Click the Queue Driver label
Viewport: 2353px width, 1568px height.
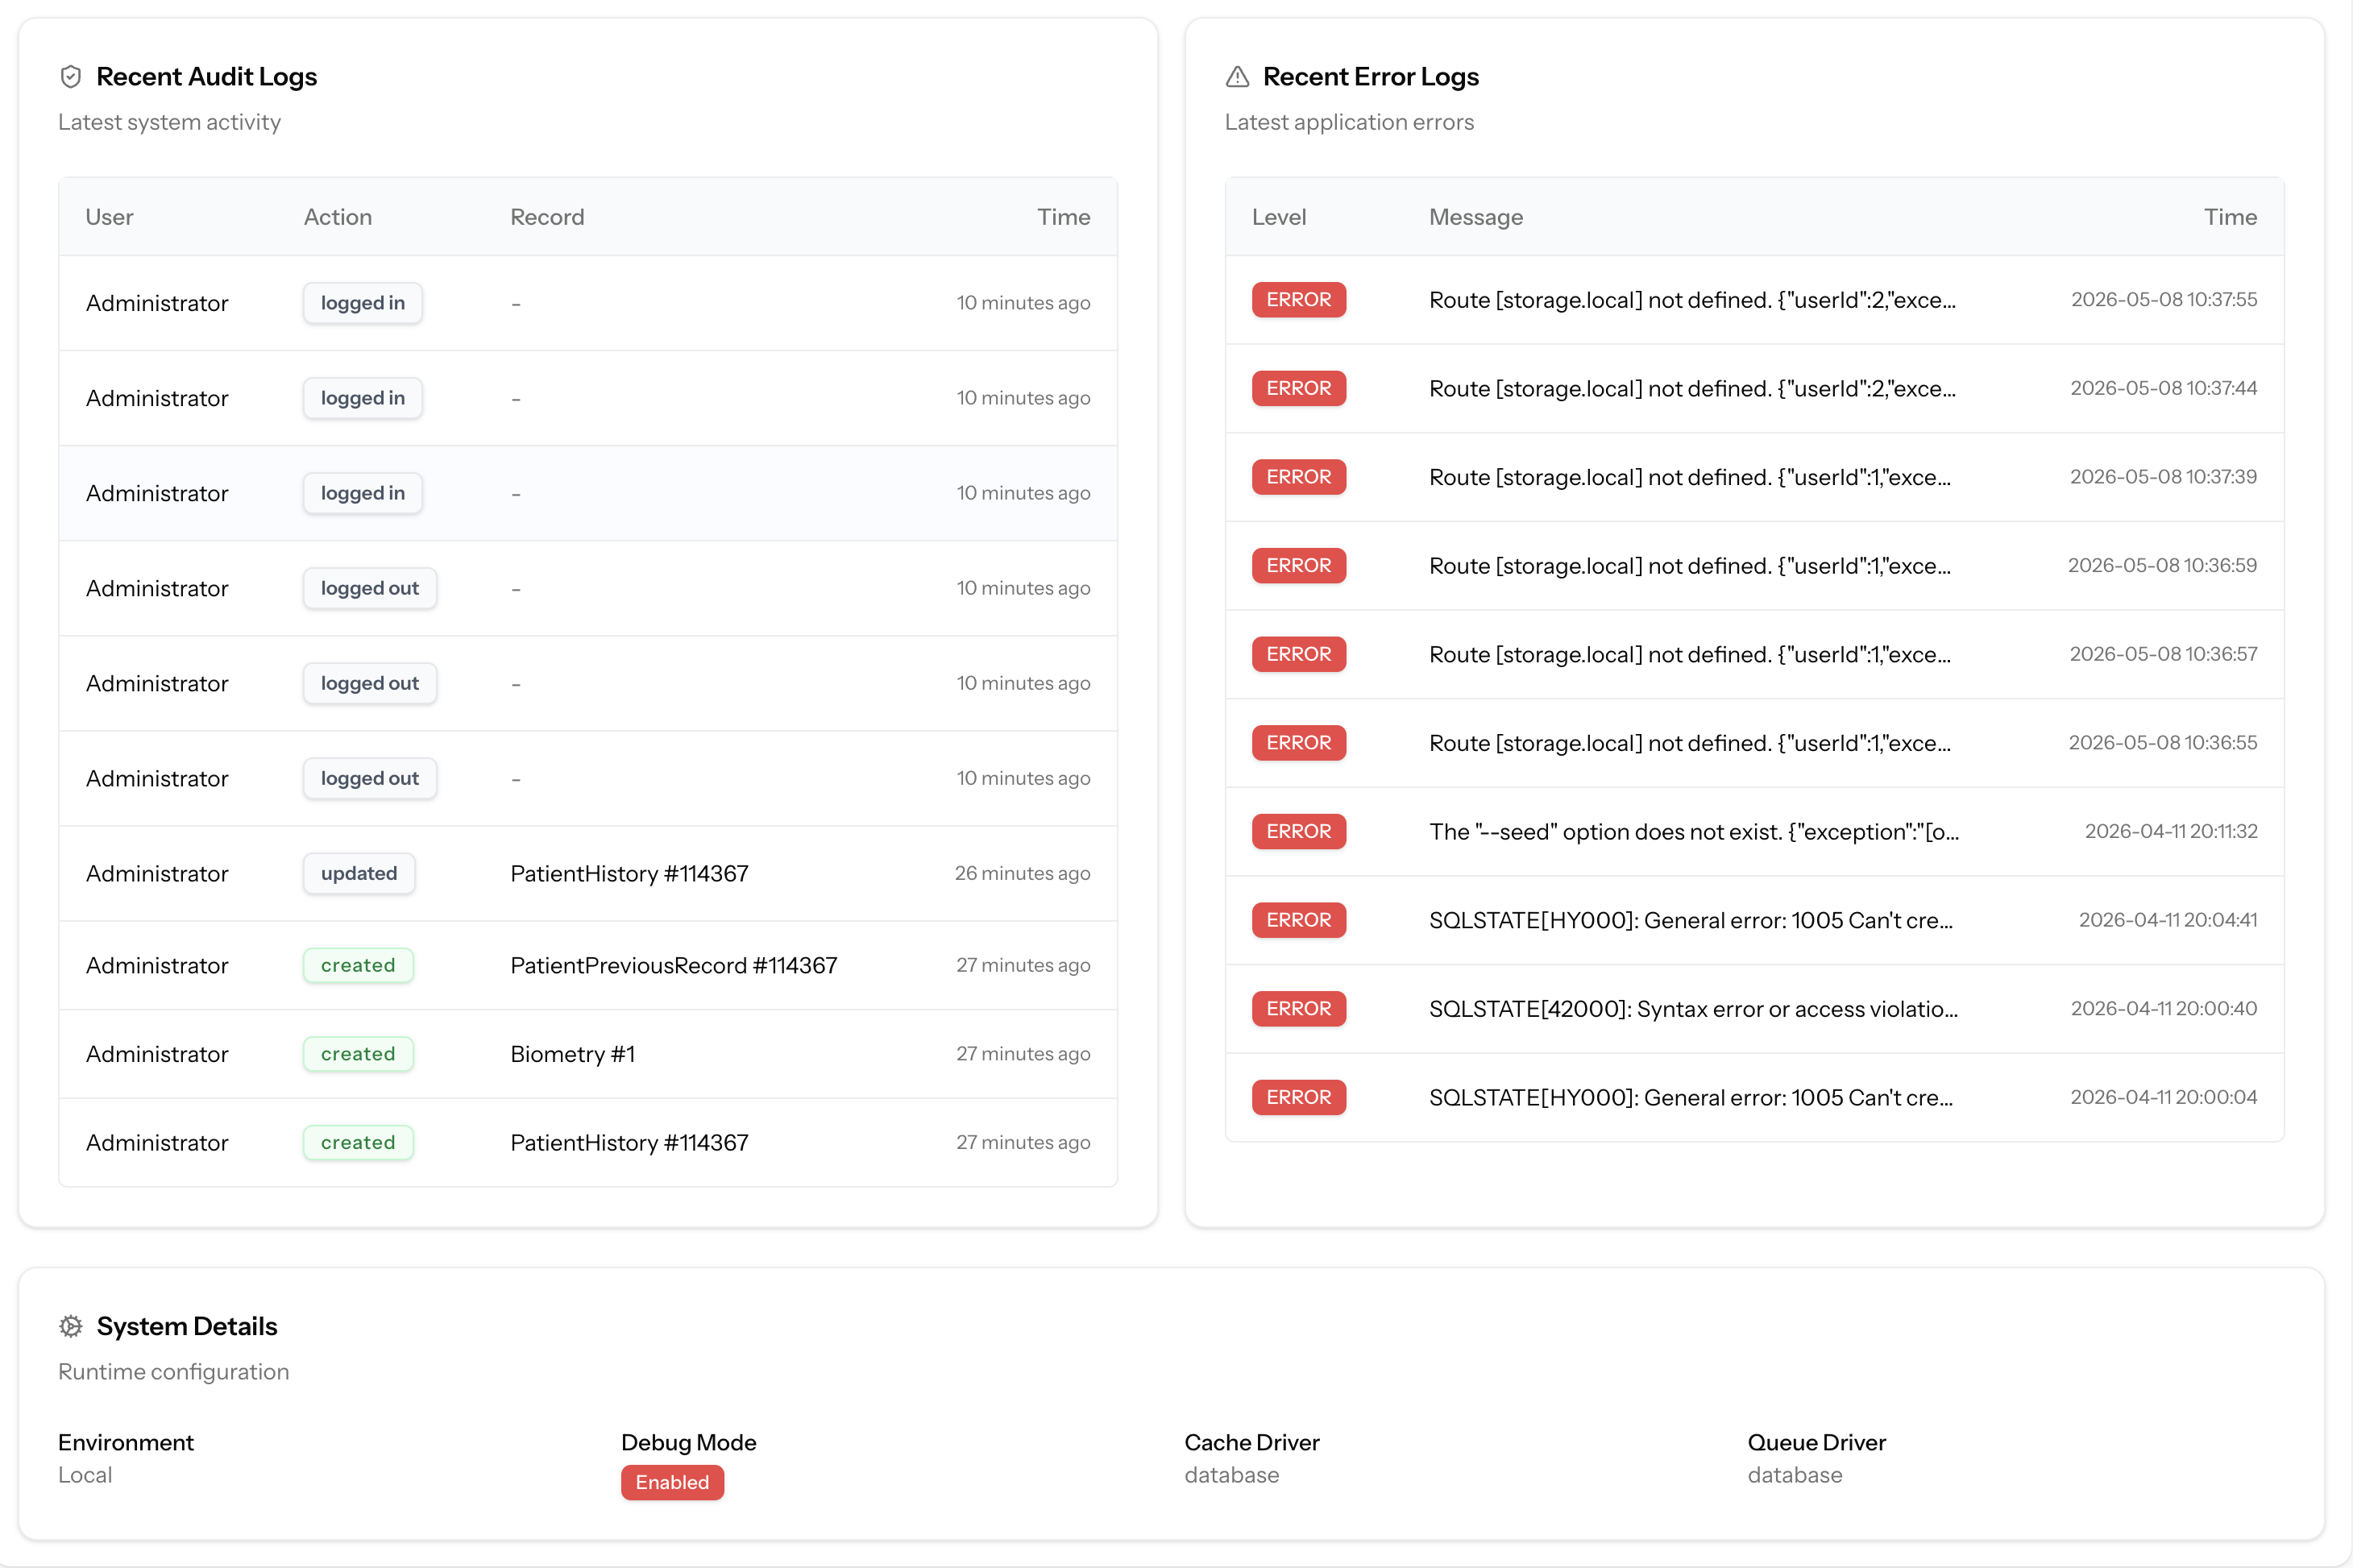pos(1816,1443)
